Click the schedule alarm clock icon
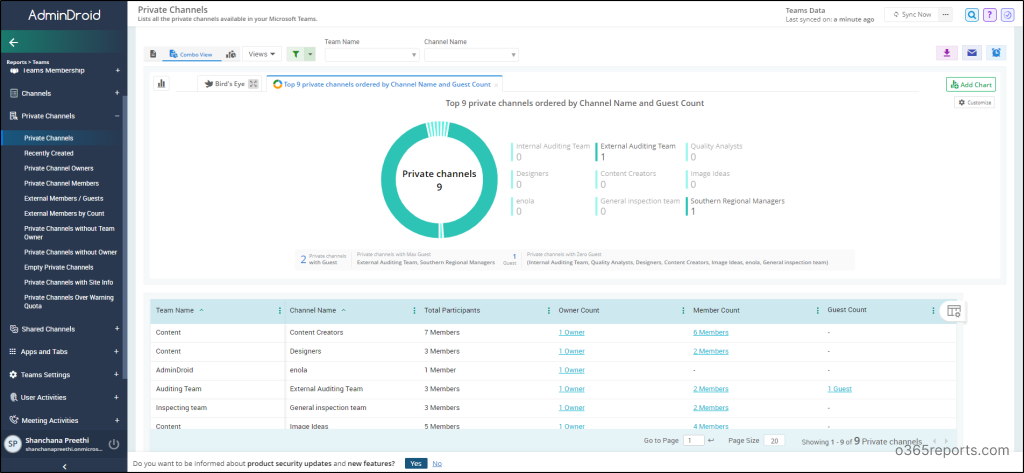 996,53
